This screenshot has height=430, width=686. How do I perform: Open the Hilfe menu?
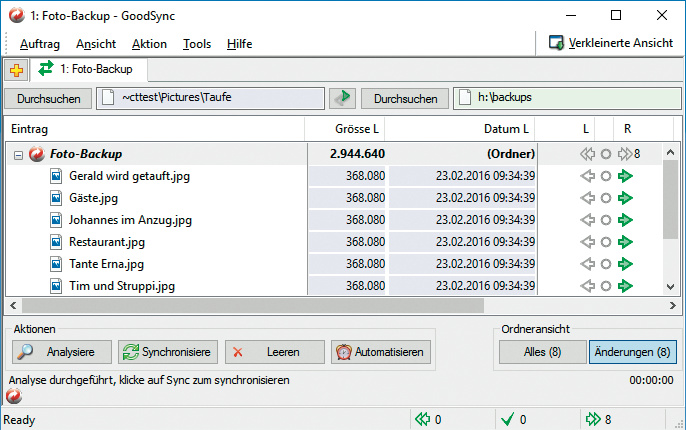[x=239, y=44]
